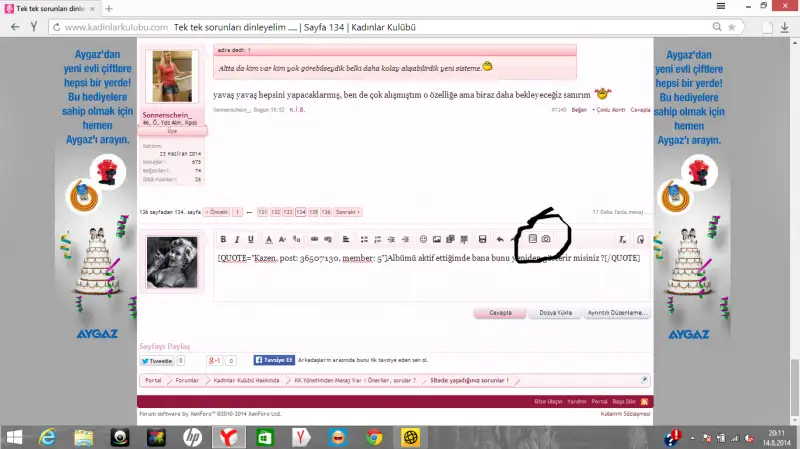
Task: Go to page 135 in pagination
Action: [314, 212]
